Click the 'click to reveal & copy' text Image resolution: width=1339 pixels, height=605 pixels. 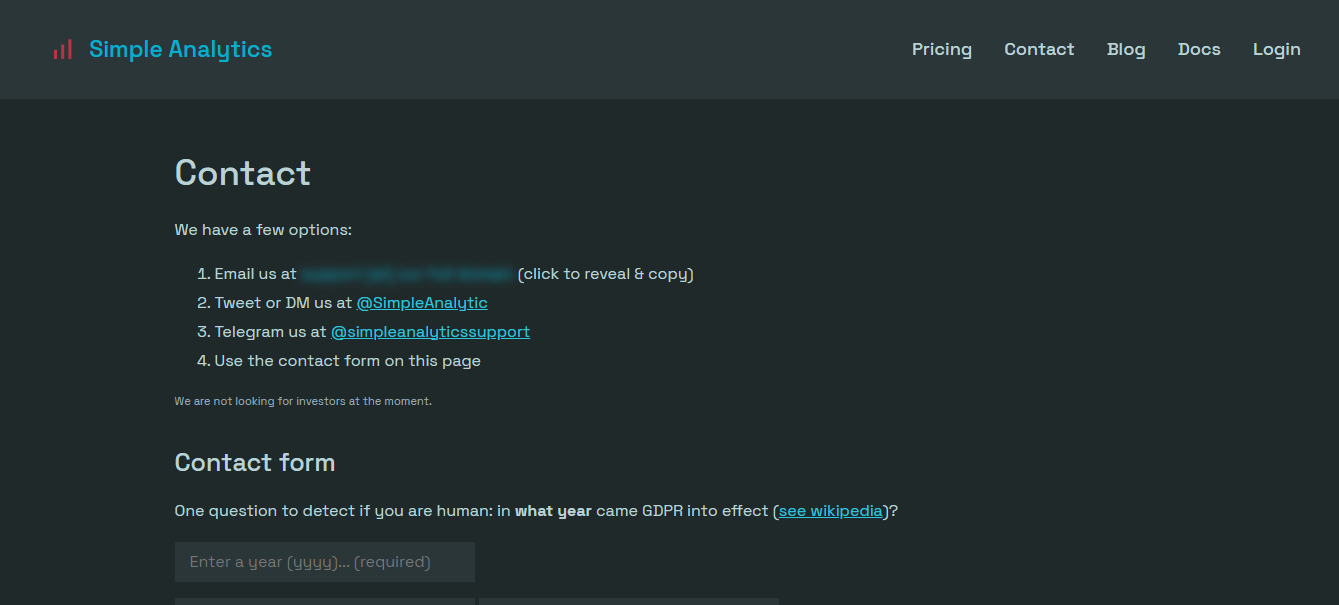click(x=605, y=273)
